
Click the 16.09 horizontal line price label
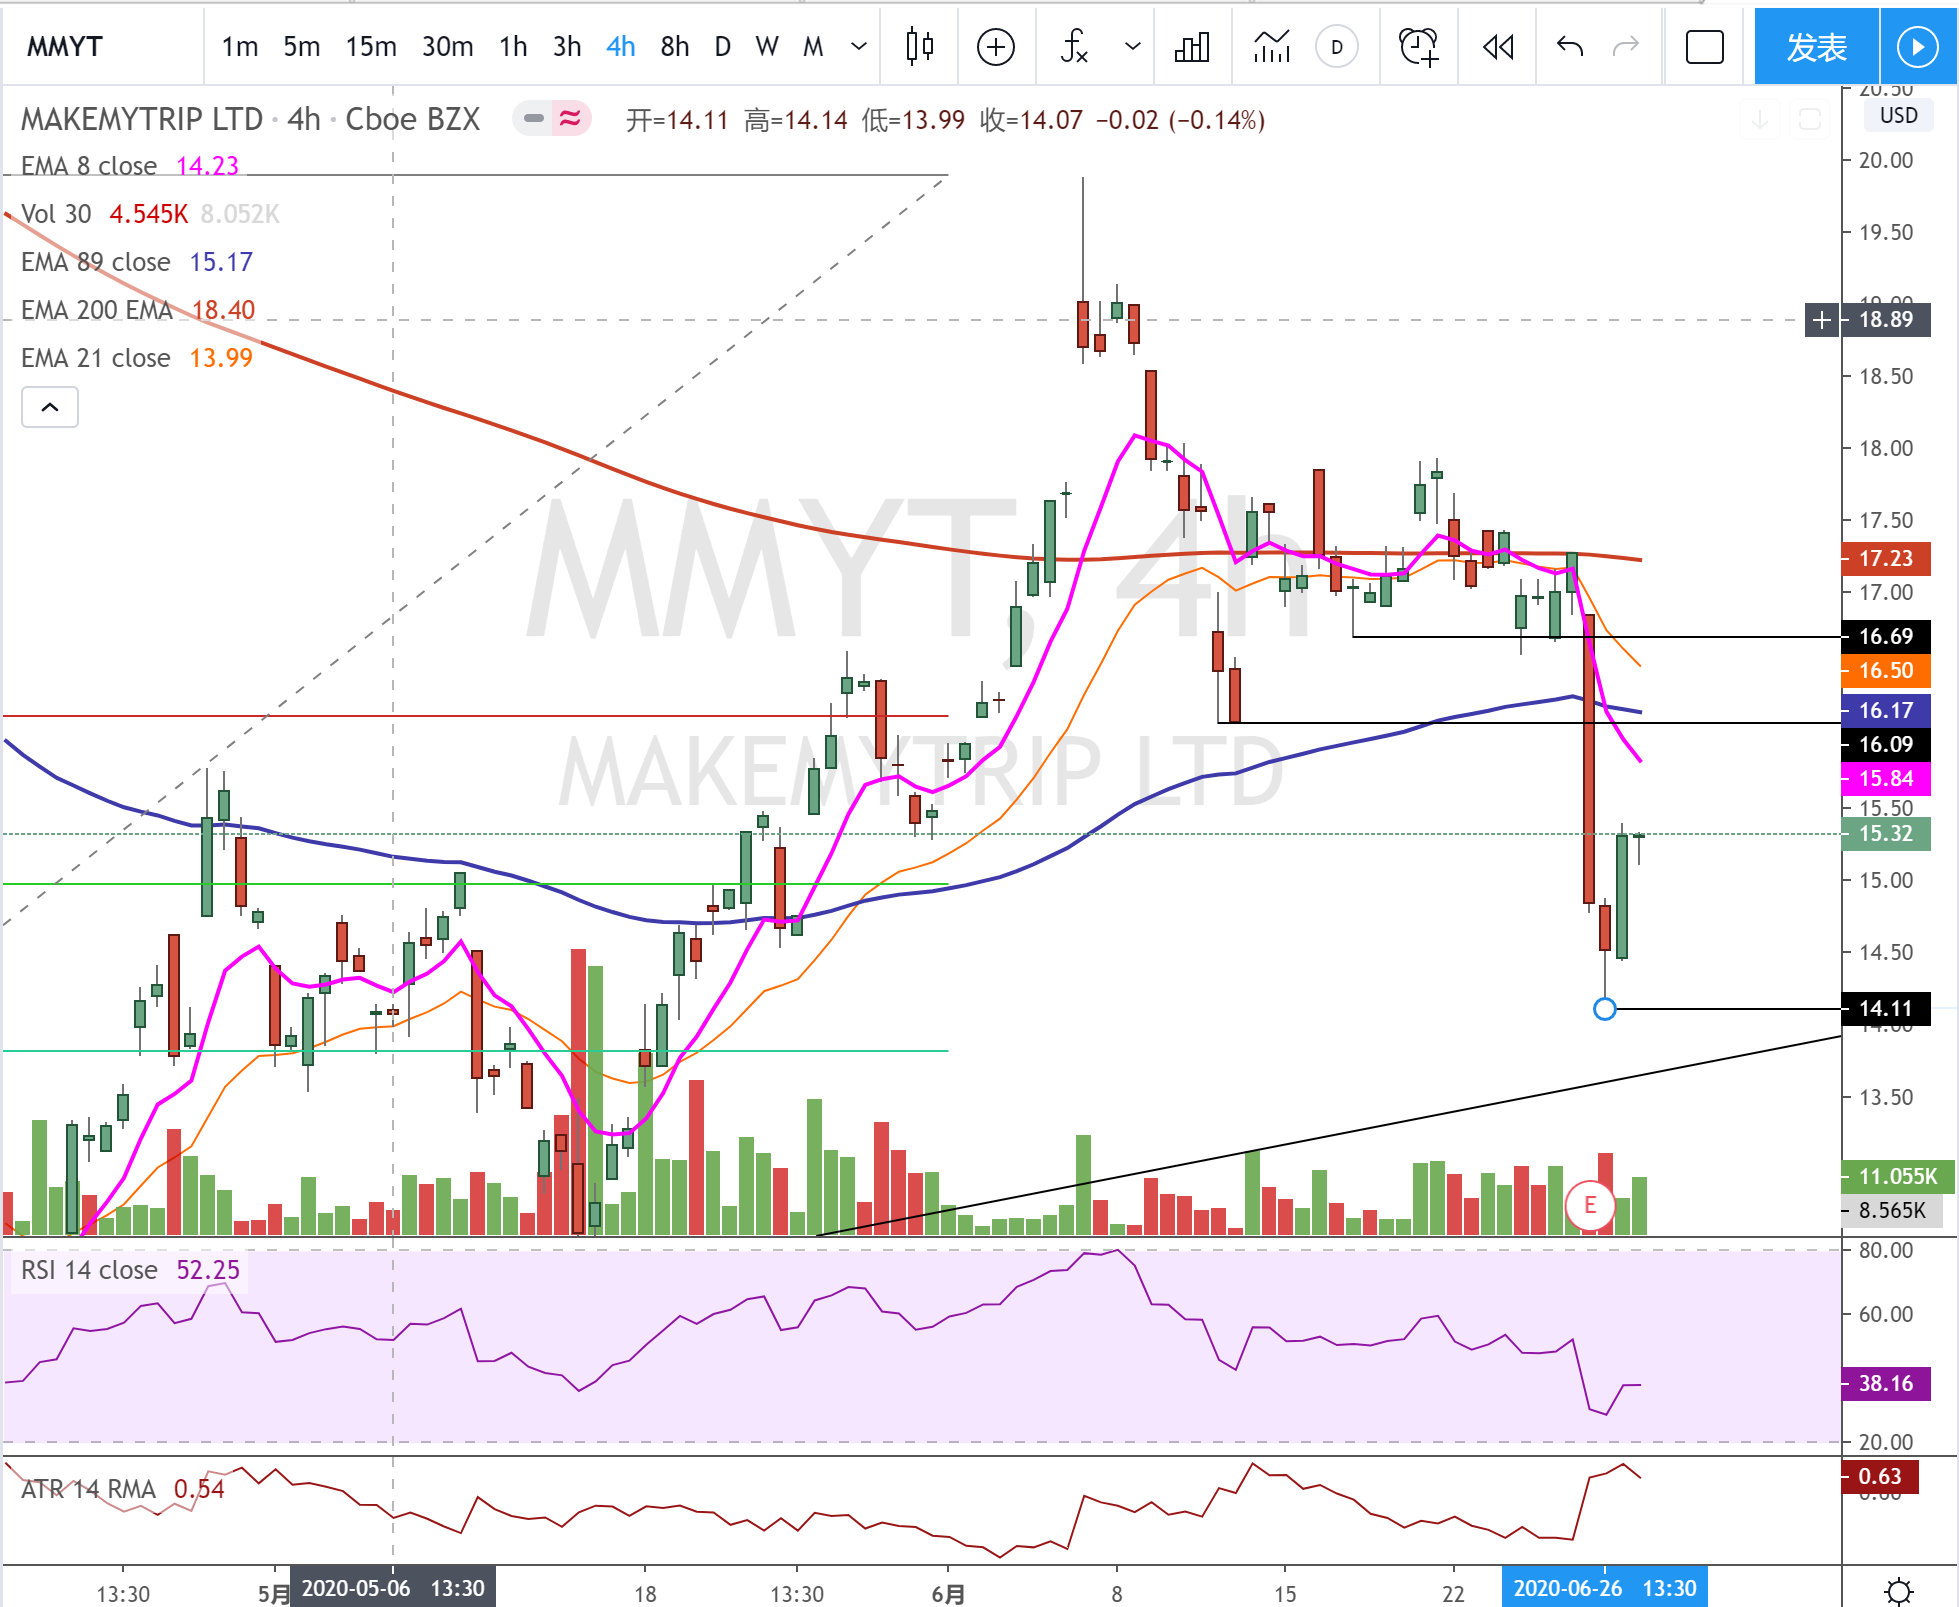coord(1886,744)
